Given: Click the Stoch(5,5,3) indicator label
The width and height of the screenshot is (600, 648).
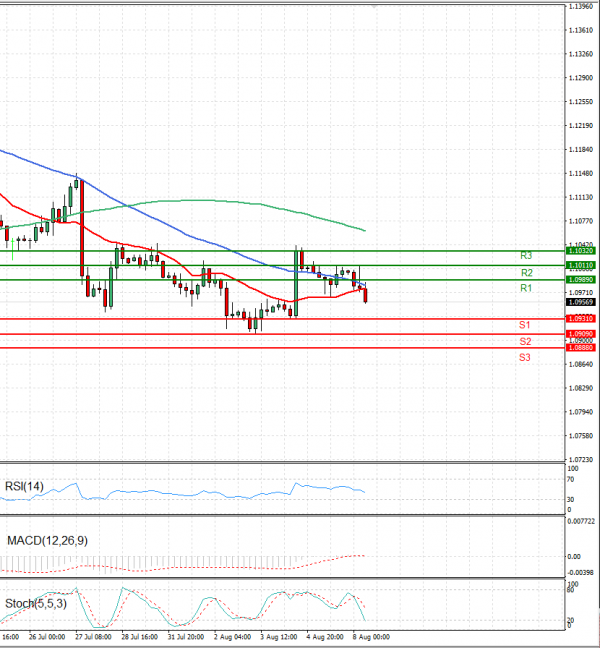Looking at the screenshot, I should [x=36, y=604].
